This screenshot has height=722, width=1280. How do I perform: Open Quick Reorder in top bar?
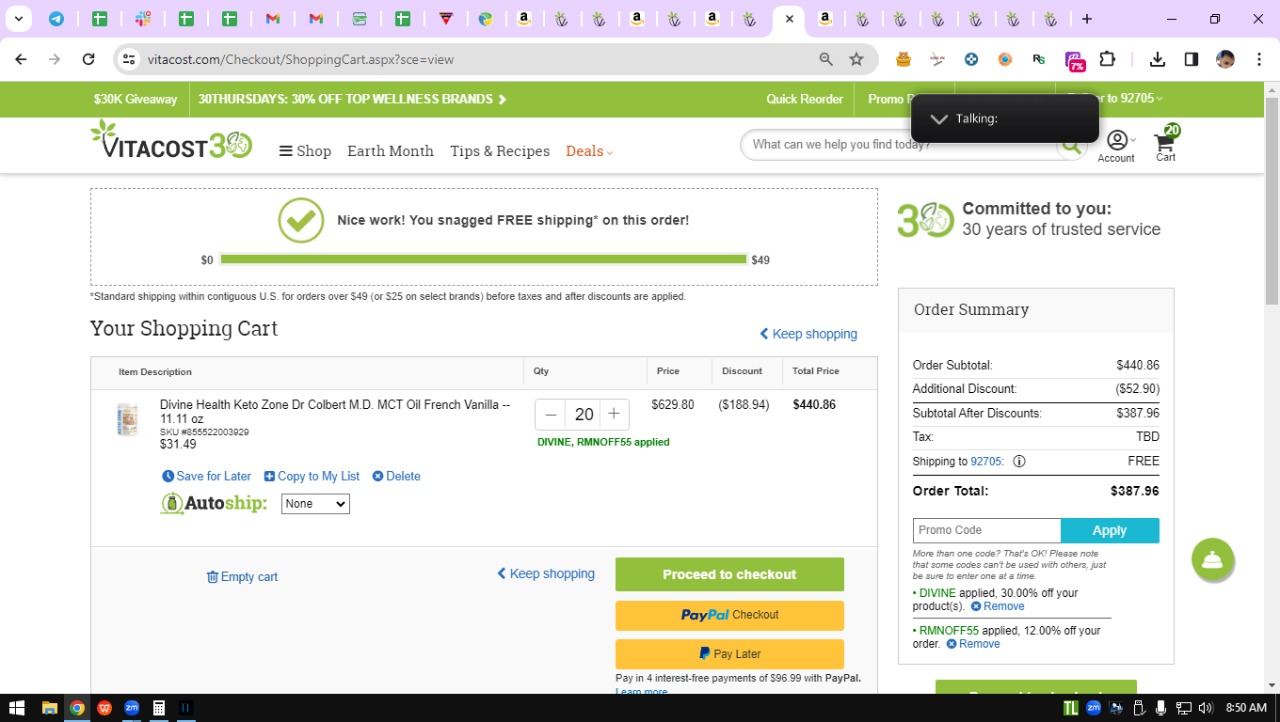point(805,99)
